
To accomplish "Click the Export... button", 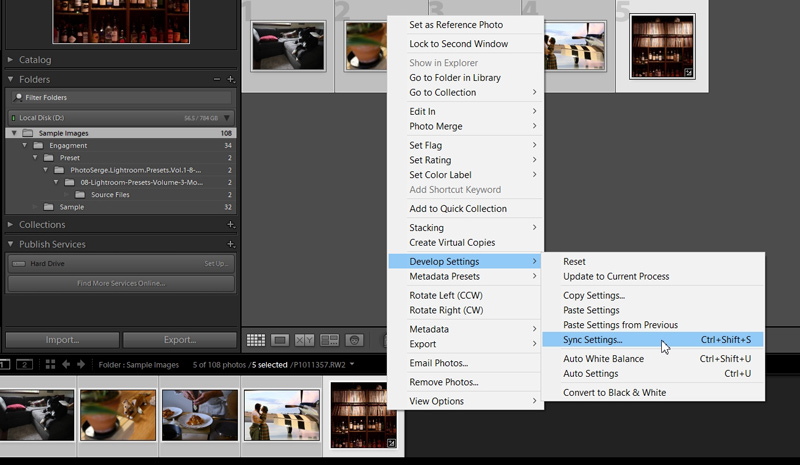I will (179, 339).
